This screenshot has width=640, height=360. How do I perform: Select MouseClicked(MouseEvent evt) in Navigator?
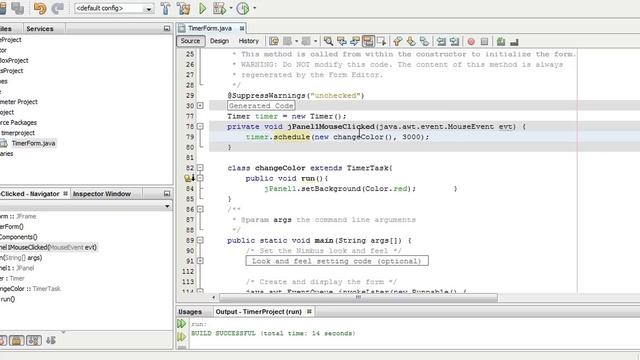[48, 247]
